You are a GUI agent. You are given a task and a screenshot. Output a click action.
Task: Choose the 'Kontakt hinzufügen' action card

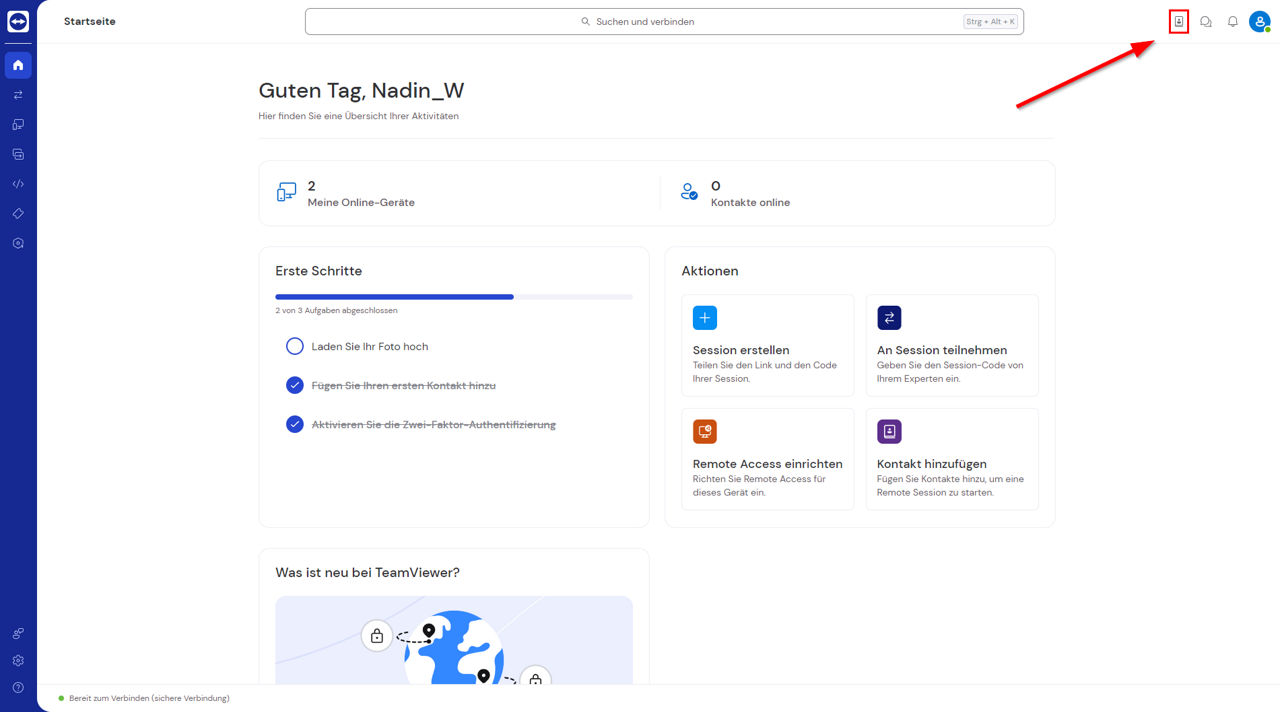pos(952,459)
